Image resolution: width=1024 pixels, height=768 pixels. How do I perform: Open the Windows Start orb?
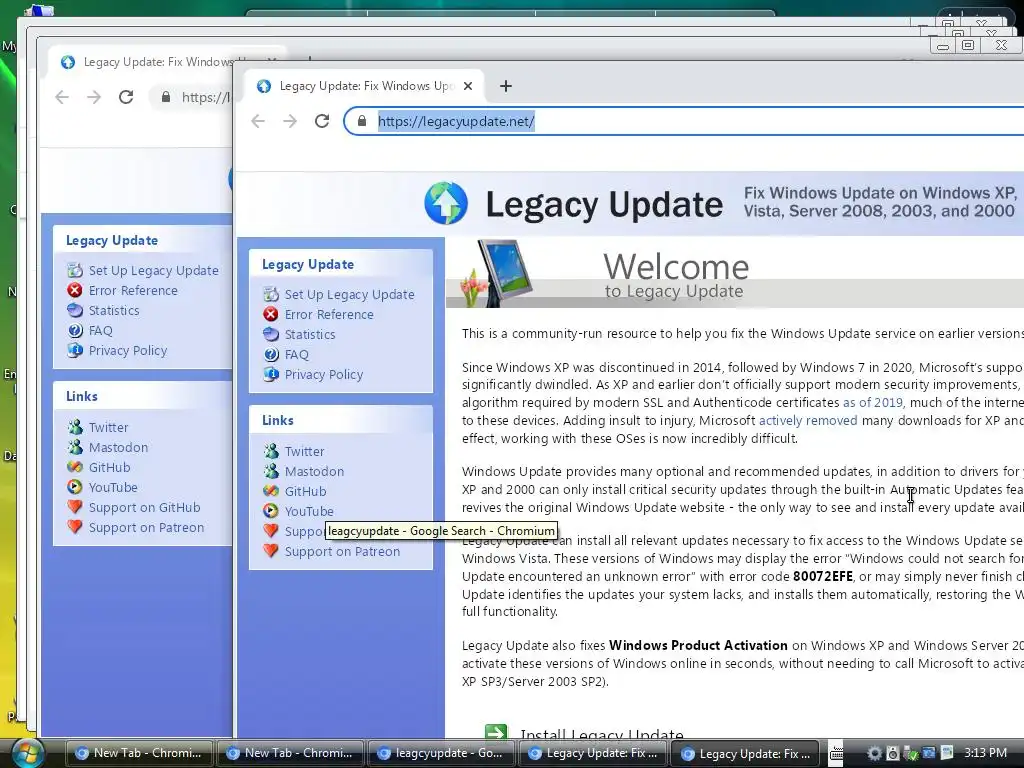(x=27, y=753)
